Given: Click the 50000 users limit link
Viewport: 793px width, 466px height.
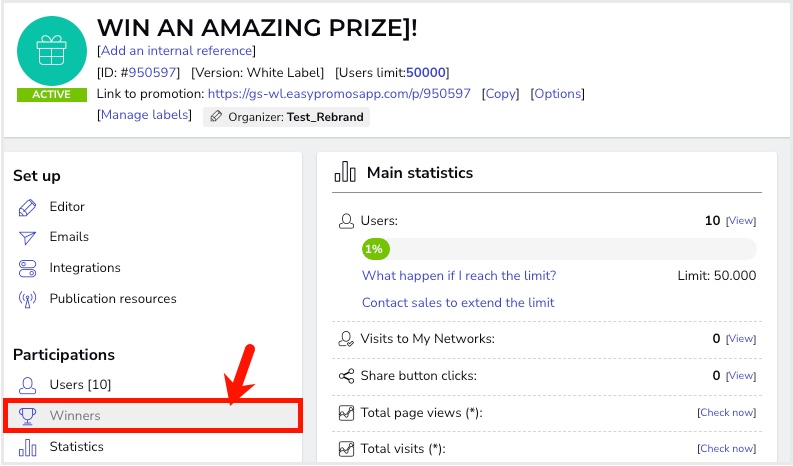Looking at the screenshot, I should [426, 72].
